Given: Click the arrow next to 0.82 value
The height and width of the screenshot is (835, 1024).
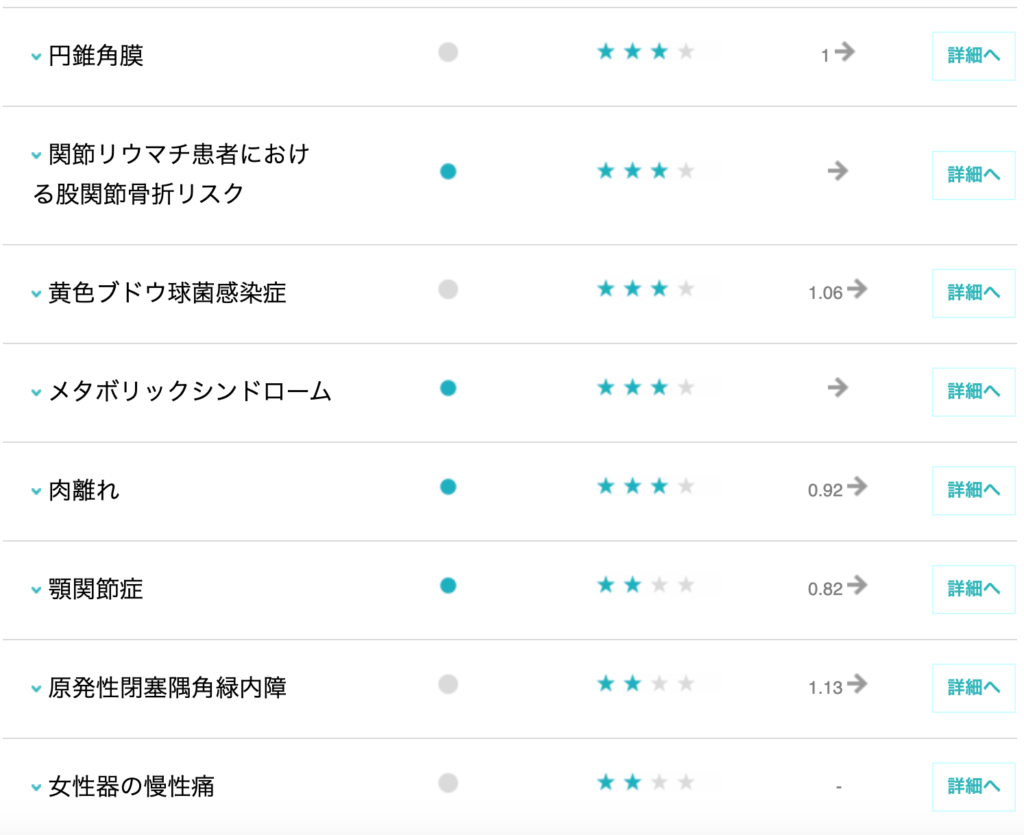Looking at the screenshot, I should (857, 586).
